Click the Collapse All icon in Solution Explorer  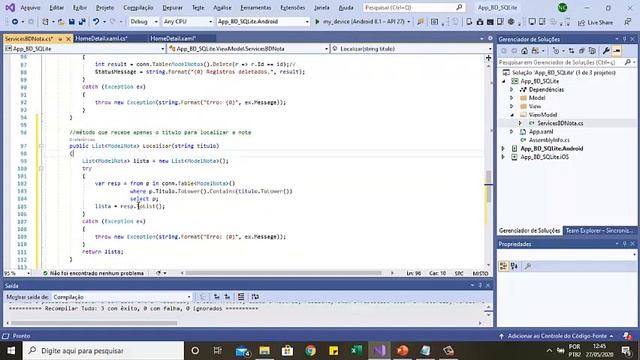pos(582,51)
